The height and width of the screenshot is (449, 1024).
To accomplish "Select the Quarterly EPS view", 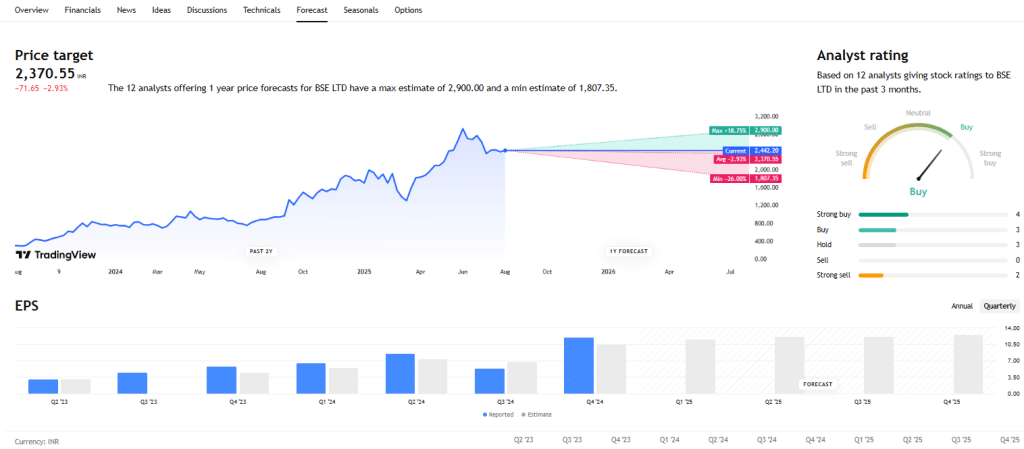I will coord(1000,306).
